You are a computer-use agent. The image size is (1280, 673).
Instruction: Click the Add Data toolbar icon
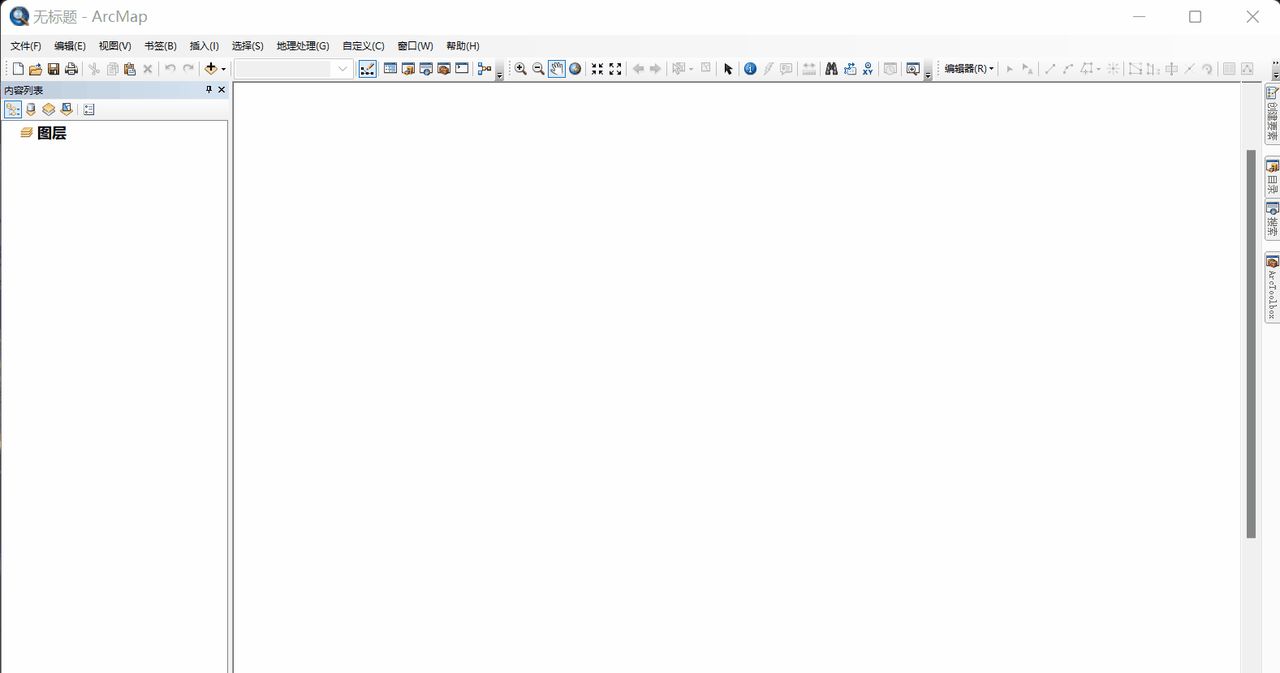(x=210, y=69)
